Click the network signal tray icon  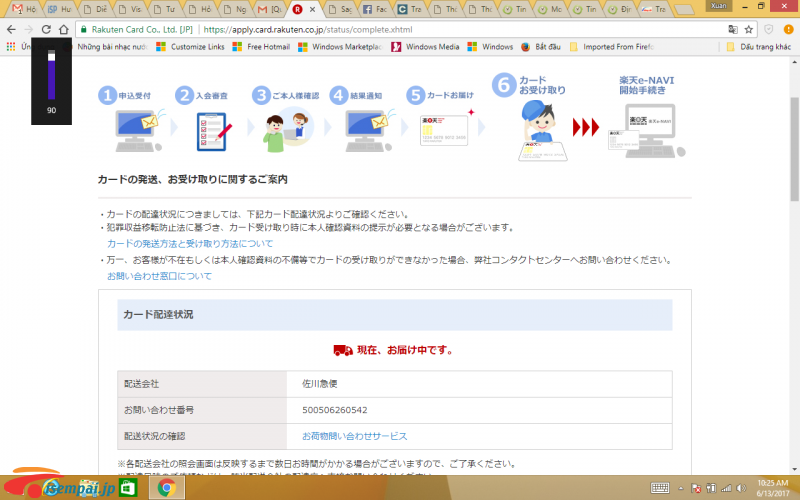[x=726, y=488]
